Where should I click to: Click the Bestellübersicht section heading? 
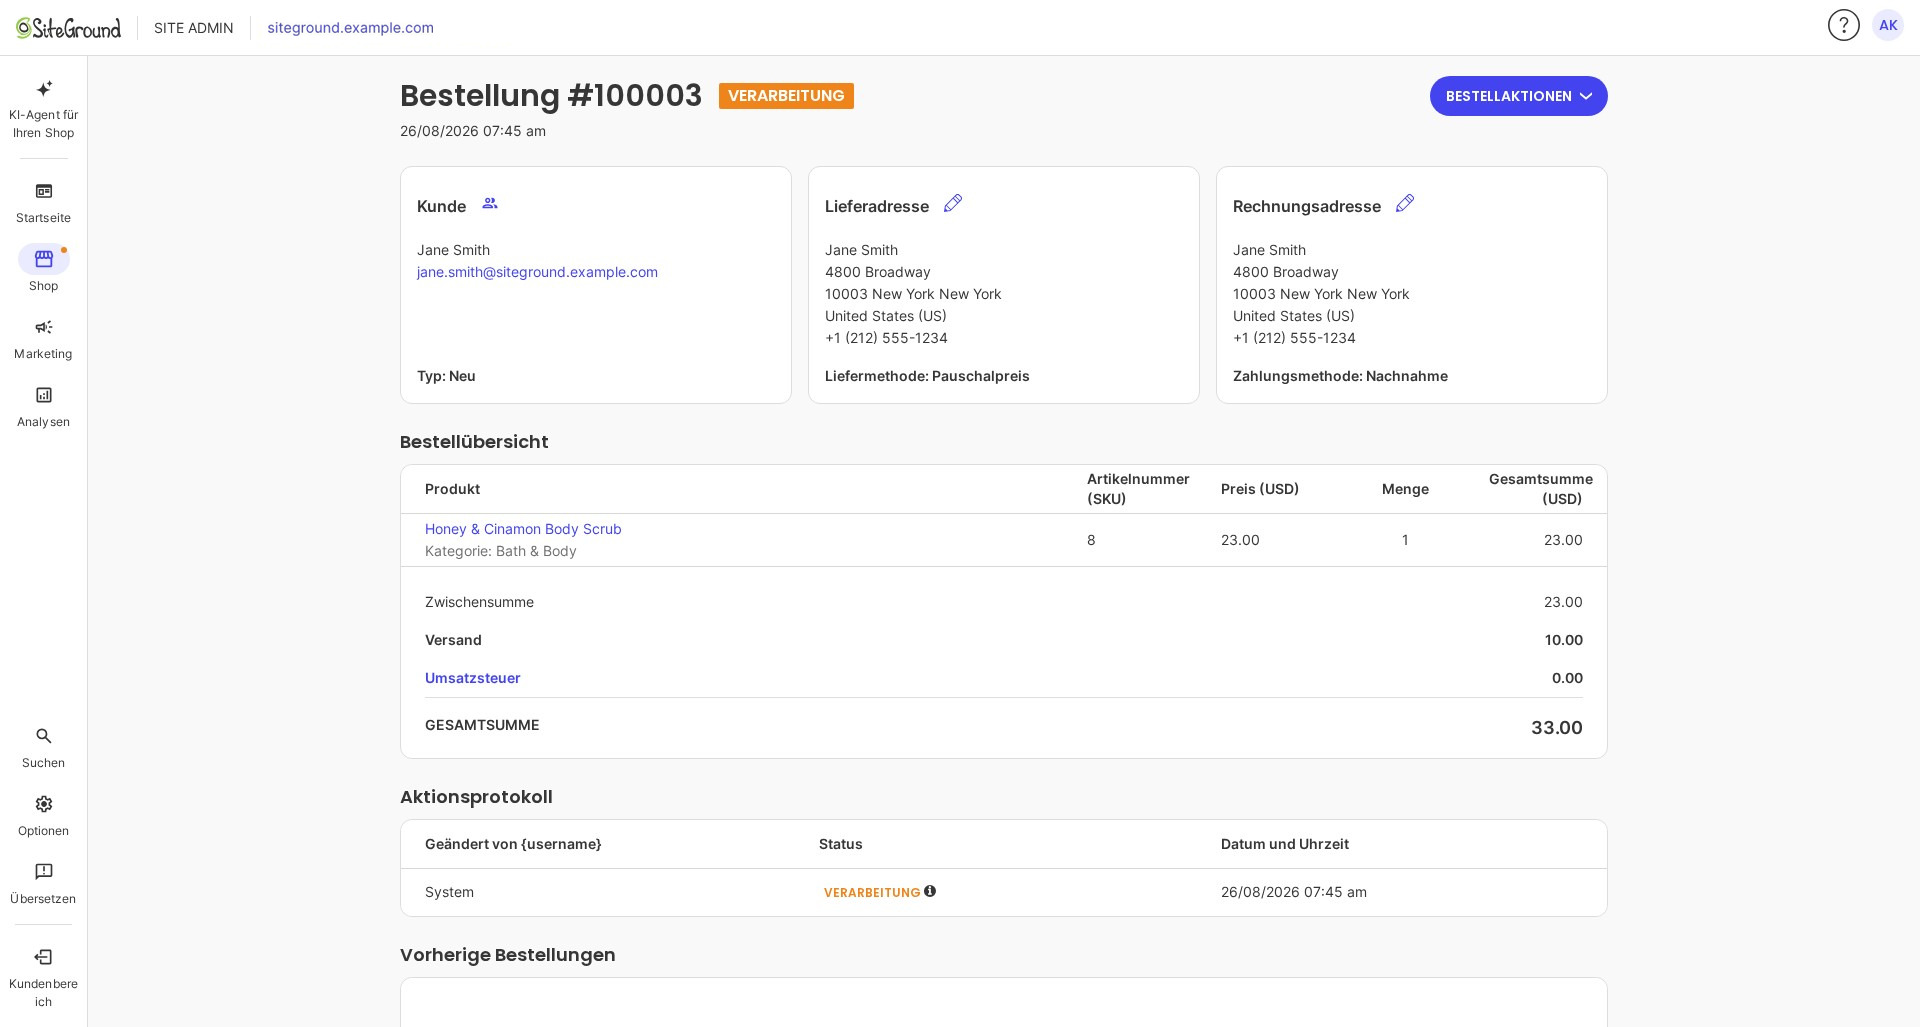474,442
